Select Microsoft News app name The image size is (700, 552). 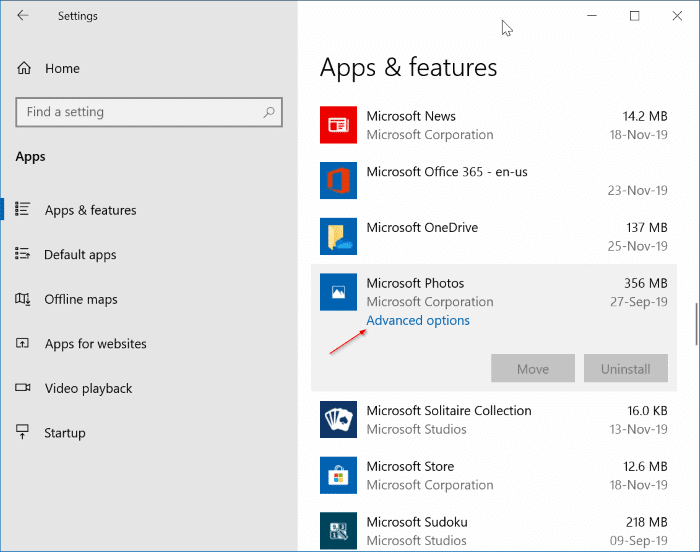point(411,116)
